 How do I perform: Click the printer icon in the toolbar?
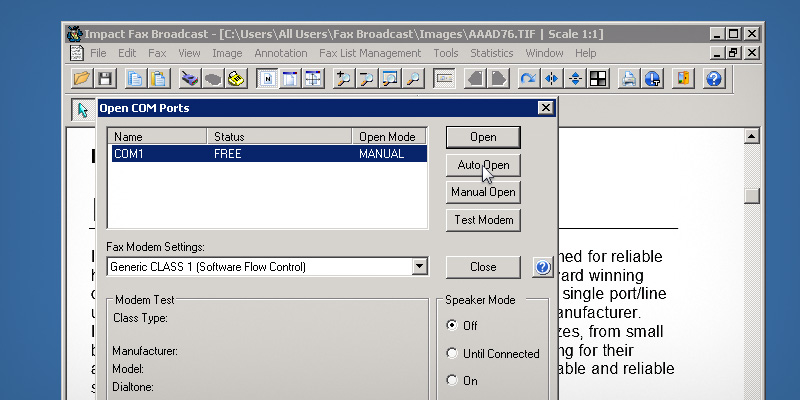click(629, 78)
